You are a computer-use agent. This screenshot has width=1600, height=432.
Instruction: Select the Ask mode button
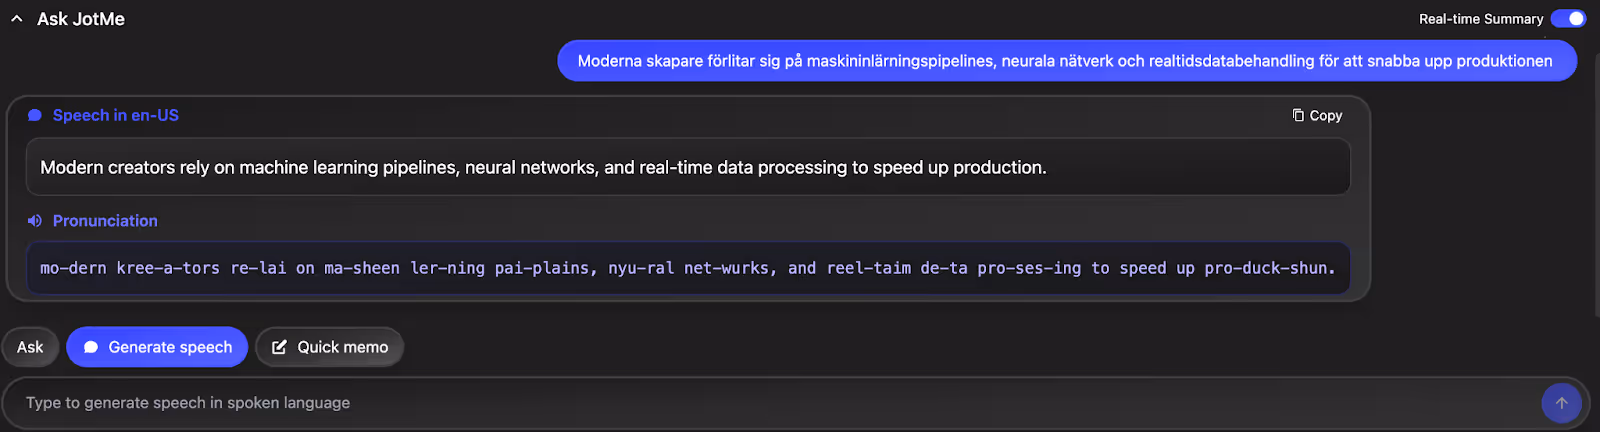30,347
